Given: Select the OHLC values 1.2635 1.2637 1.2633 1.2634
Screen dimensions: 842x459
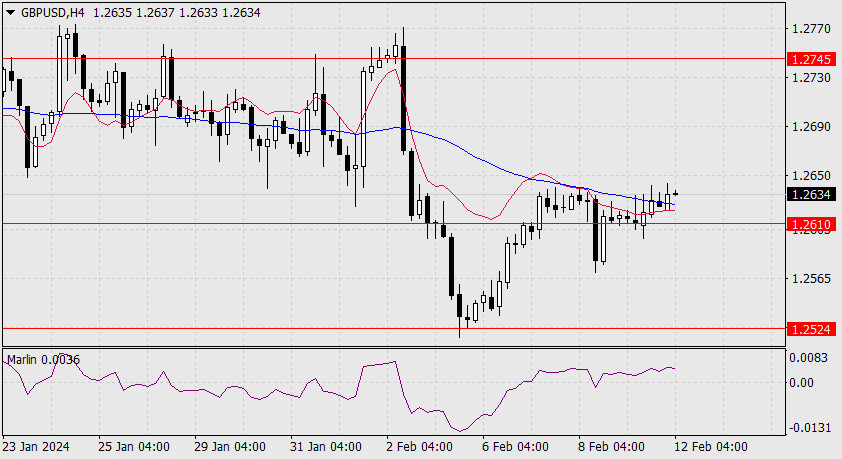Looking at the screenshot, I should pos(177,12).
